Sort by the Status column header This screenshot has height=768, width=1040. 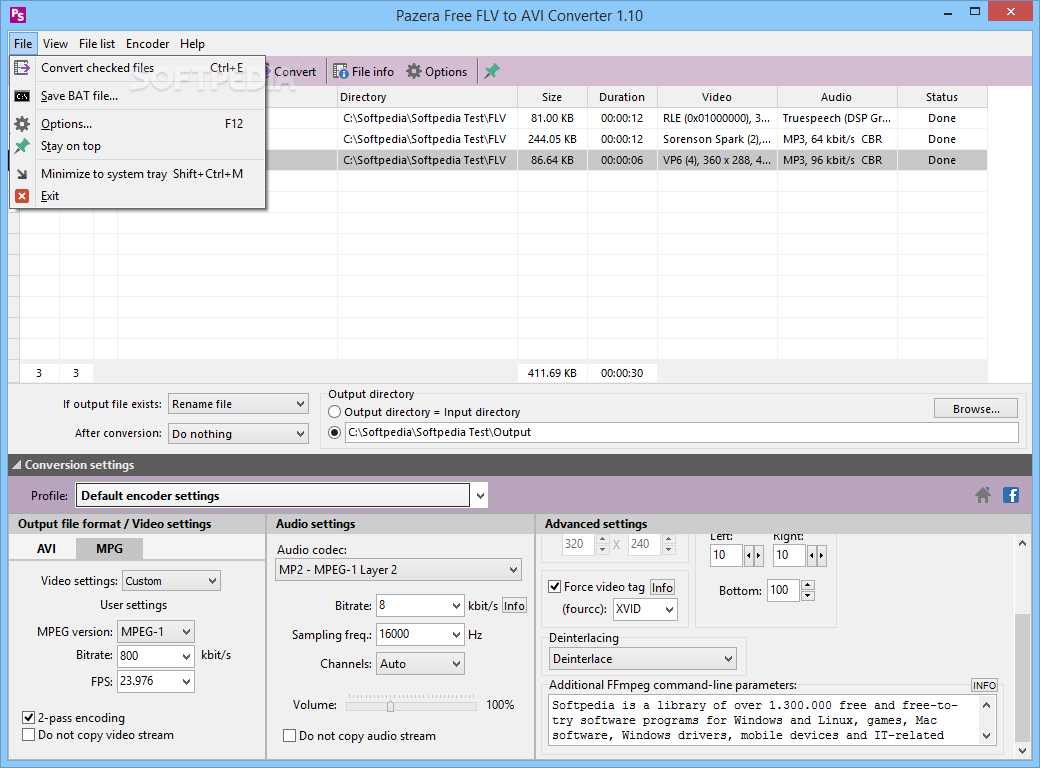pos(942,97)
